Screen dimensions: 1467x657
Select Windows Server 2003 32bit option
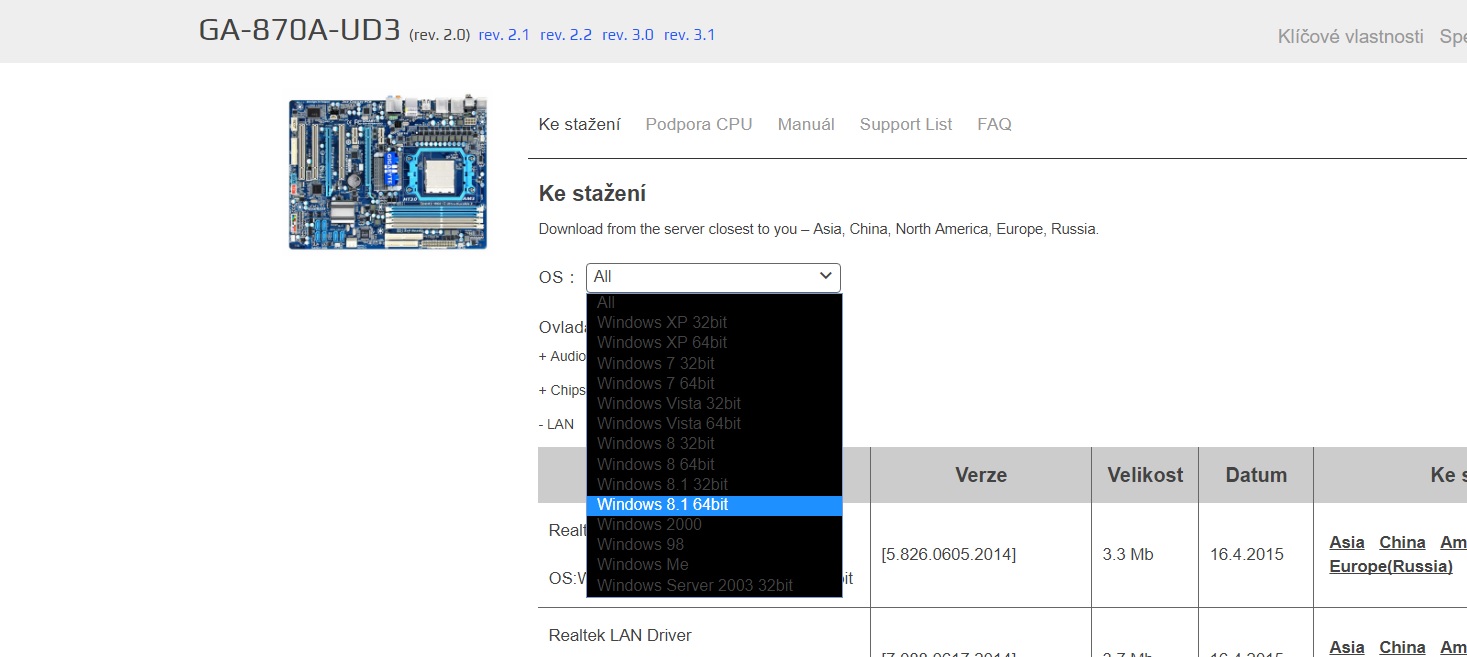[714, 585]
